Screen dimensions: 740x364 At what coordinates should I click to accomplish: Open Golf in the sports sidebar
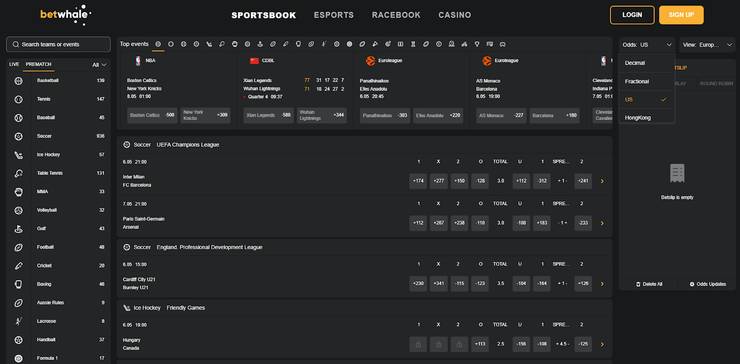(59, 229)
